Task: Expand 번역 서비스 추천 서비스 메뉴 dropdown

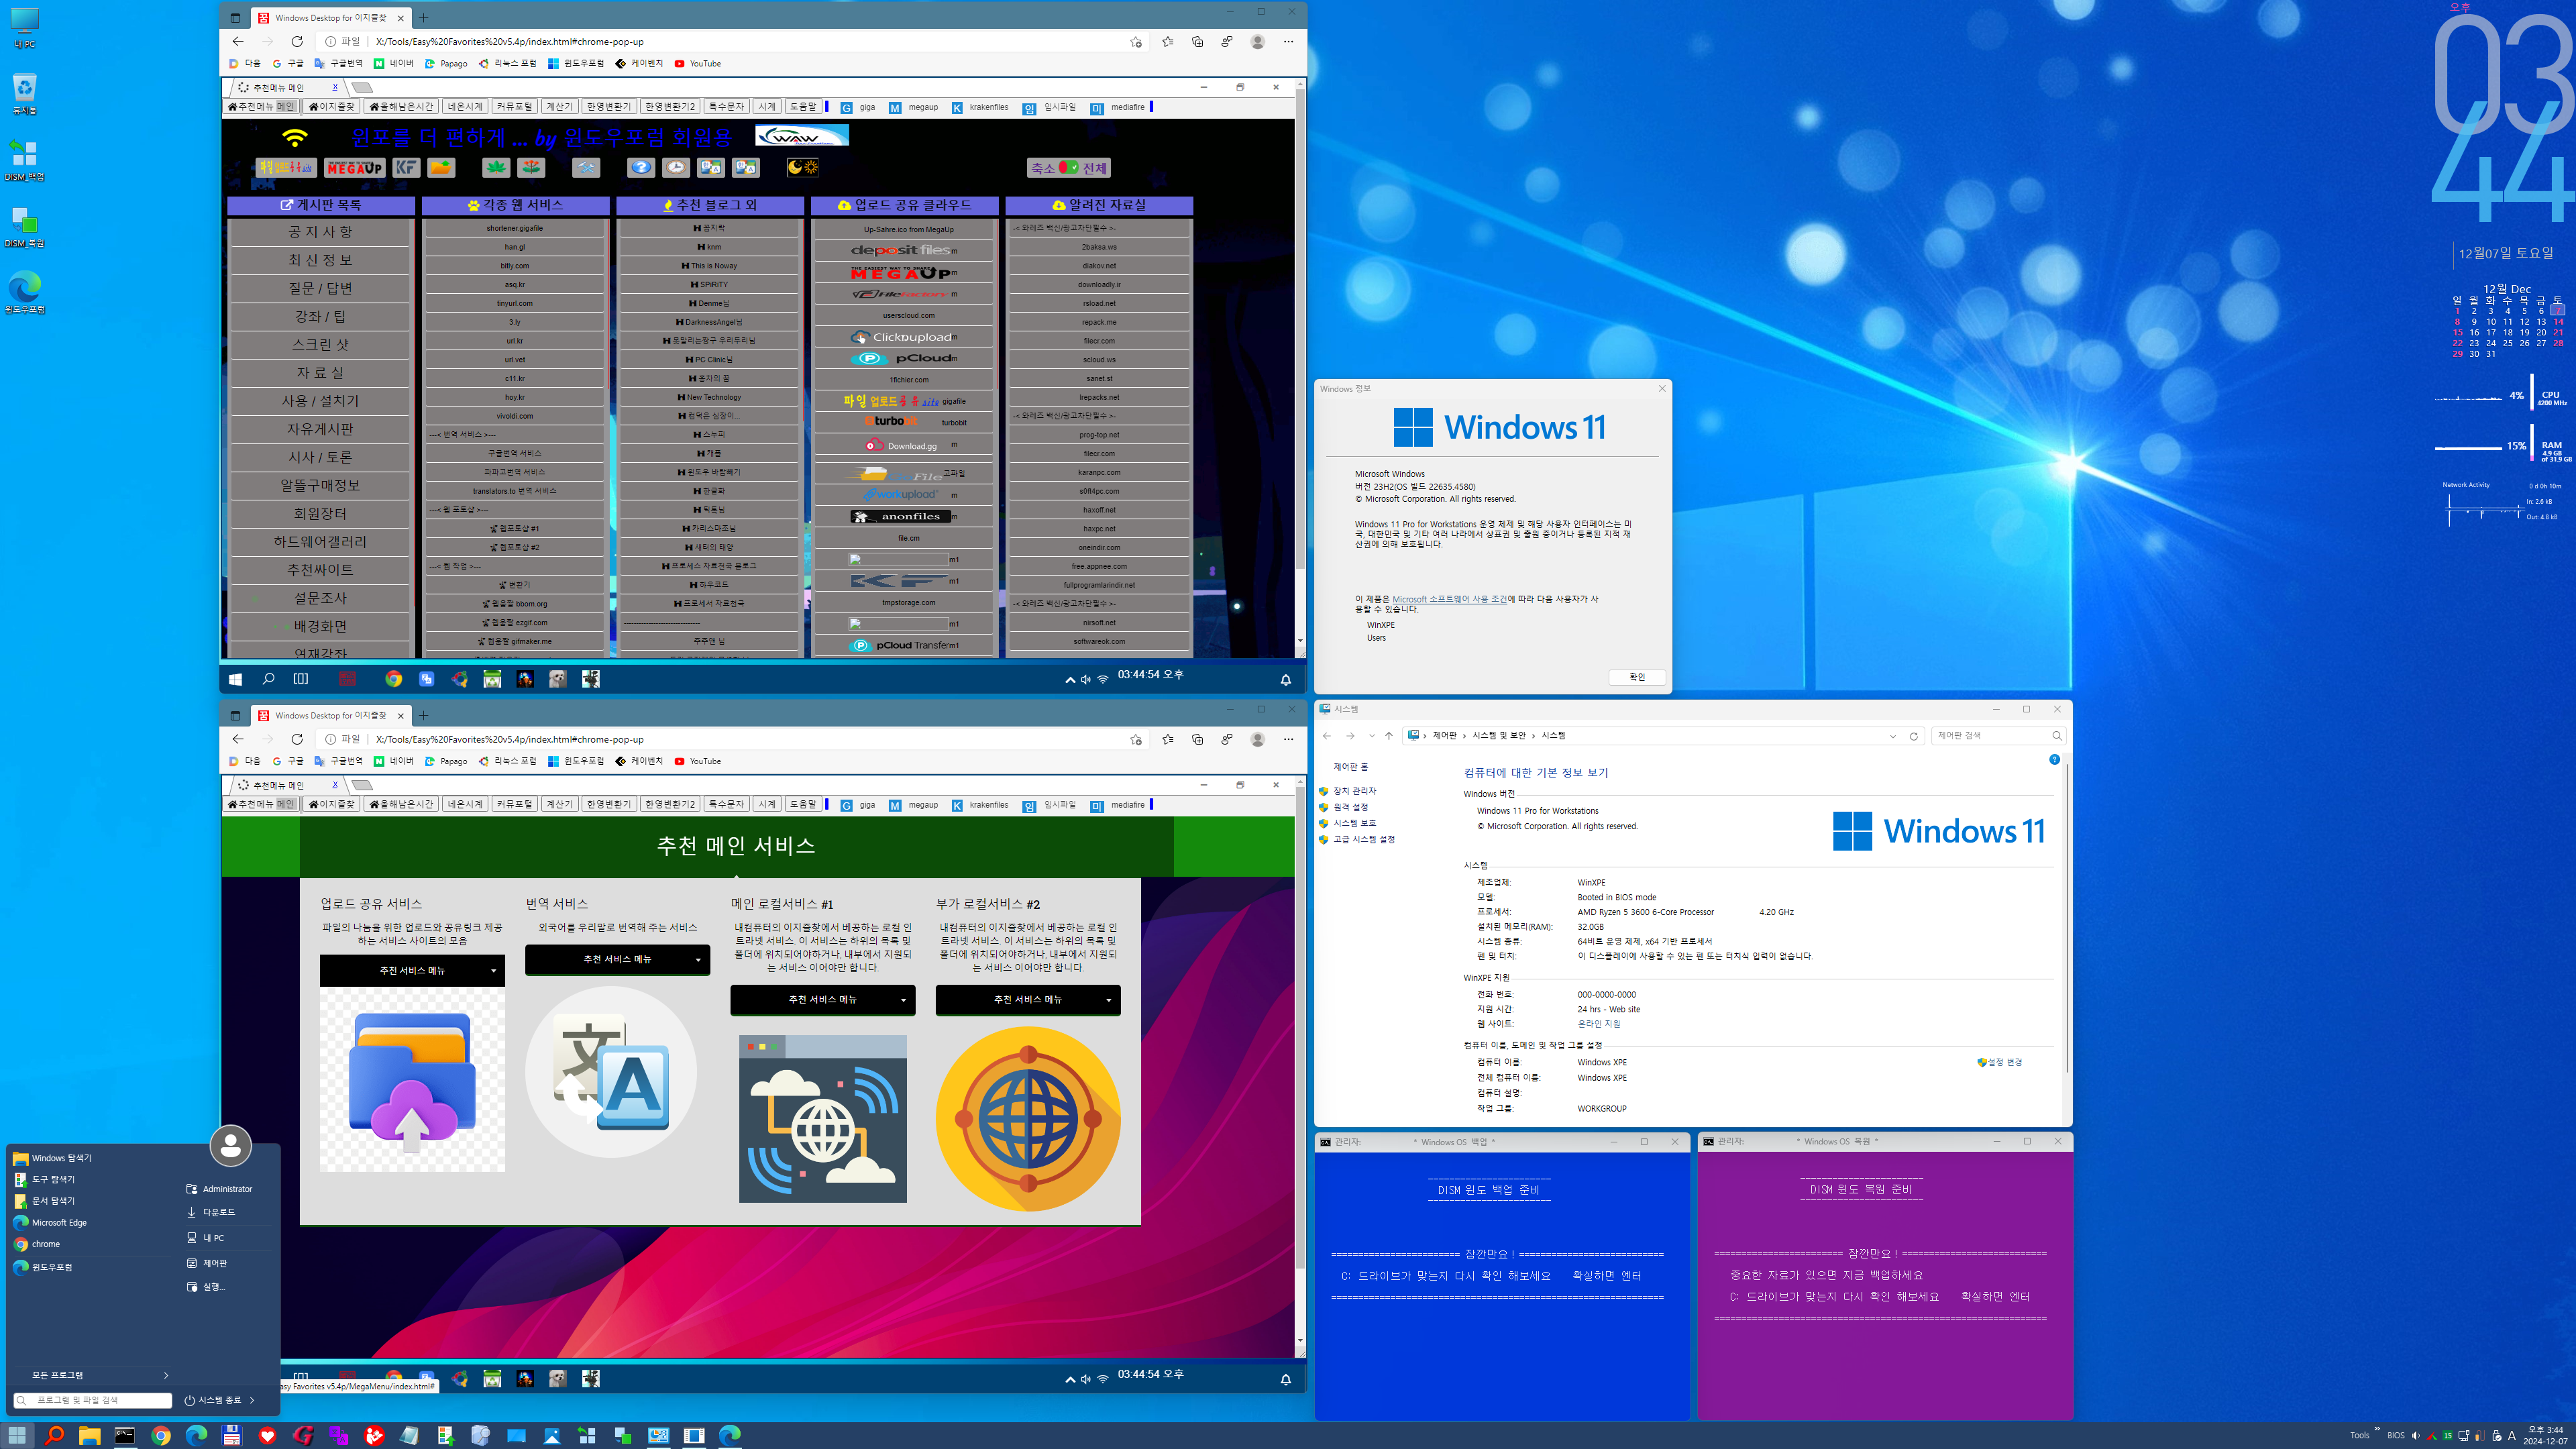Action: tap(617, 959)
